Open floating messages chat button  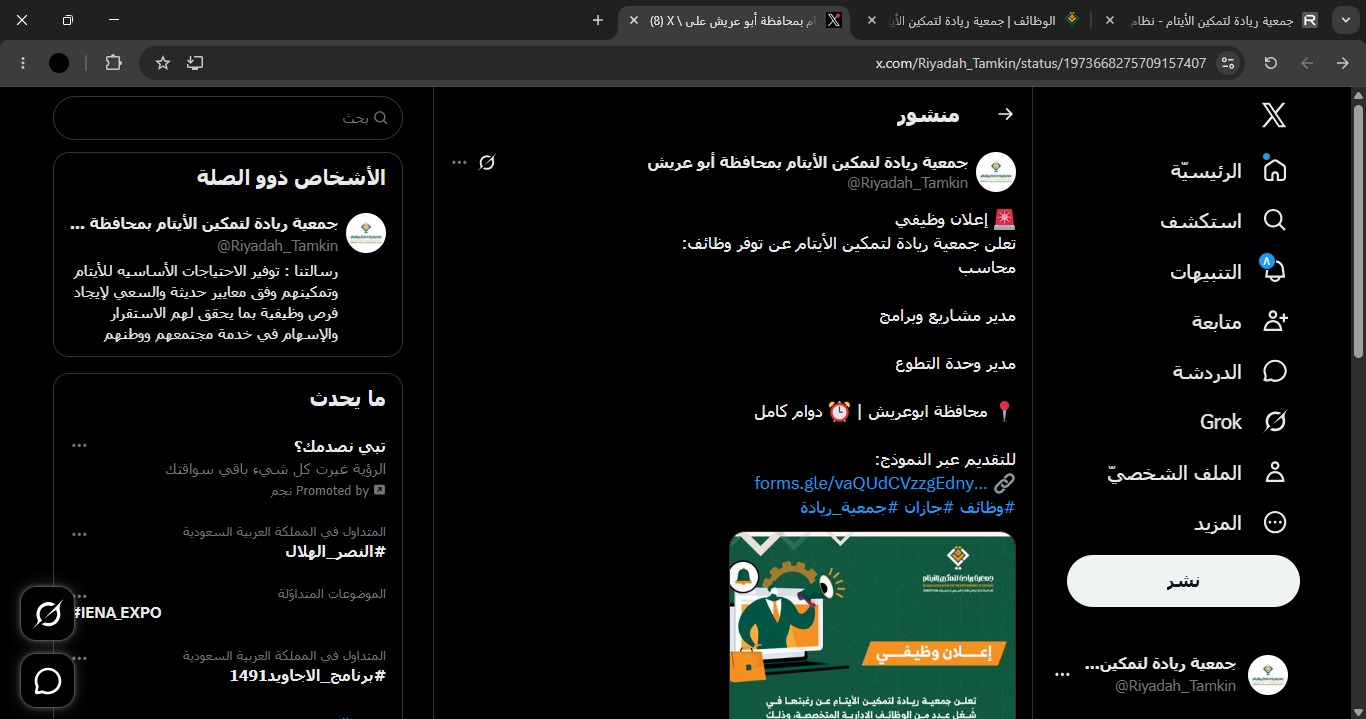point(48,681)
